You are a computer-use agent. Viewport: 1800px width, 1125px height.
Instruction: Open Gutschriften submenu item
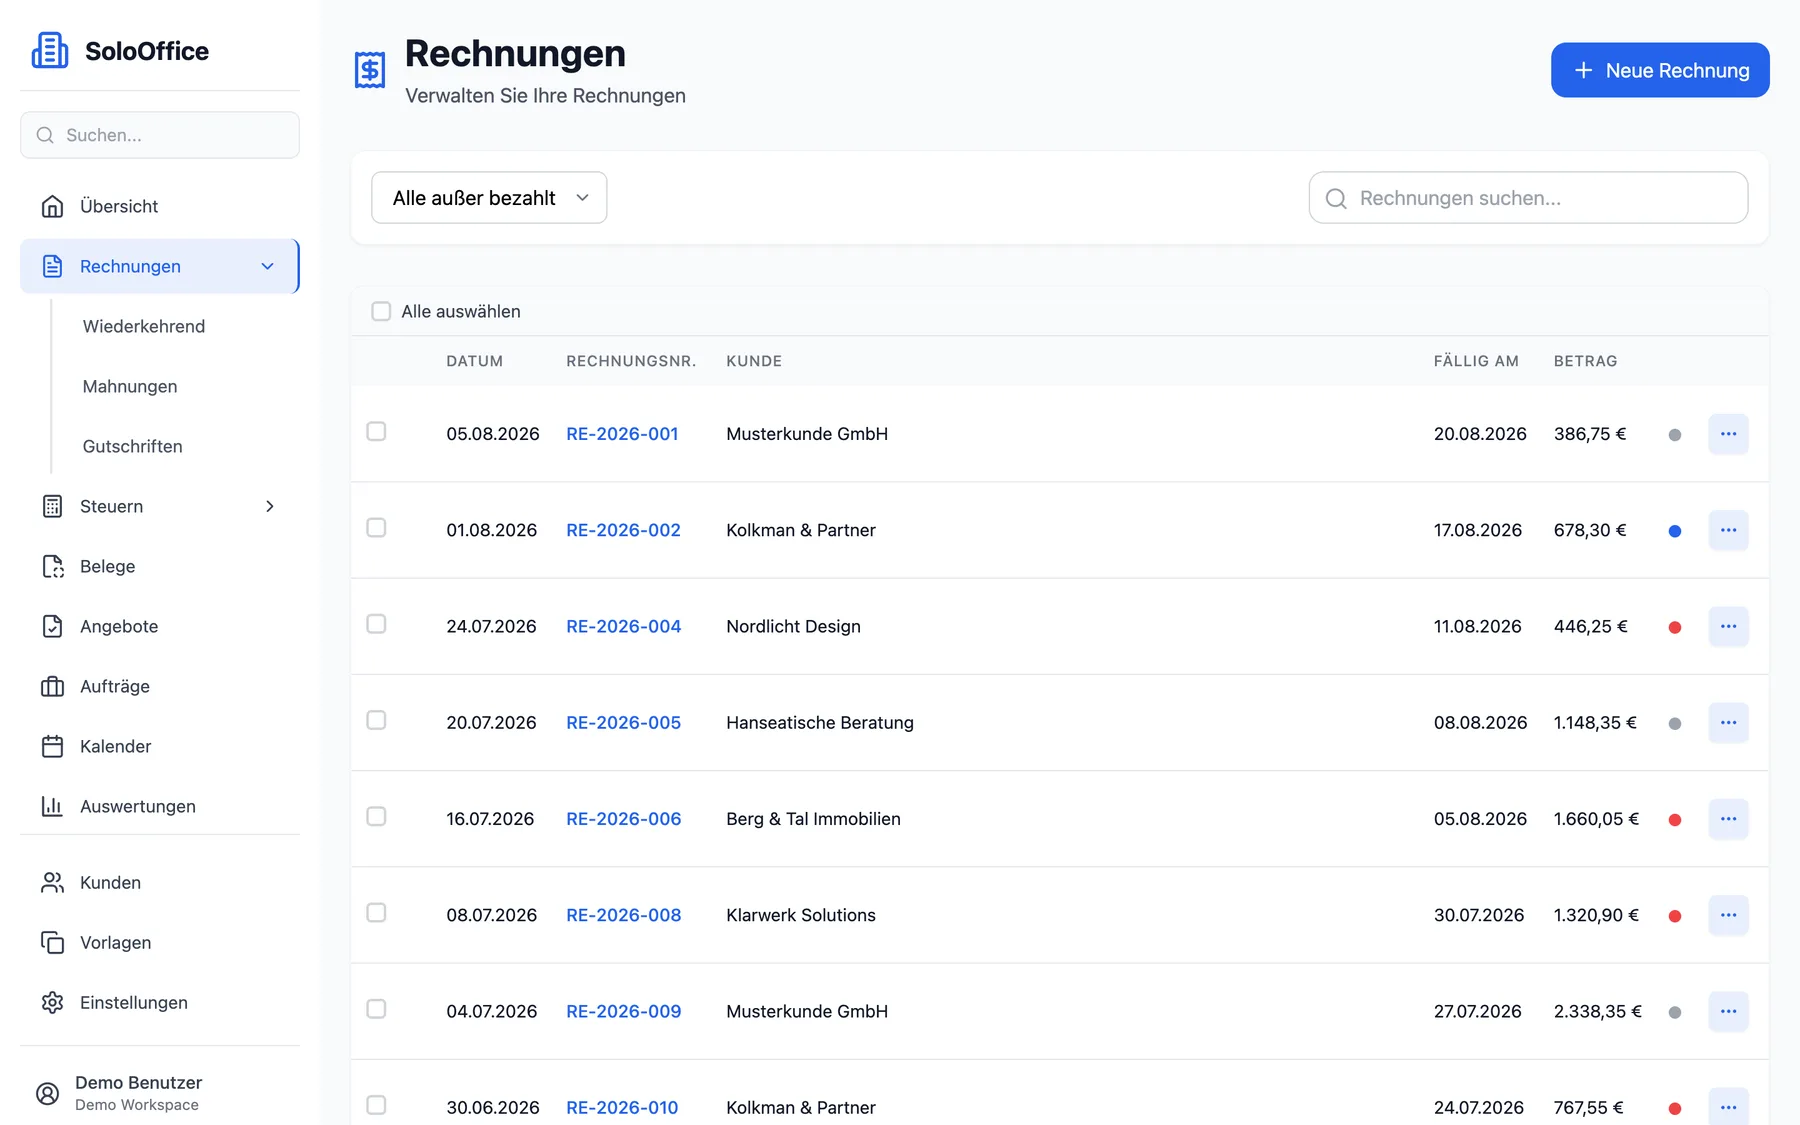point(133,446)
